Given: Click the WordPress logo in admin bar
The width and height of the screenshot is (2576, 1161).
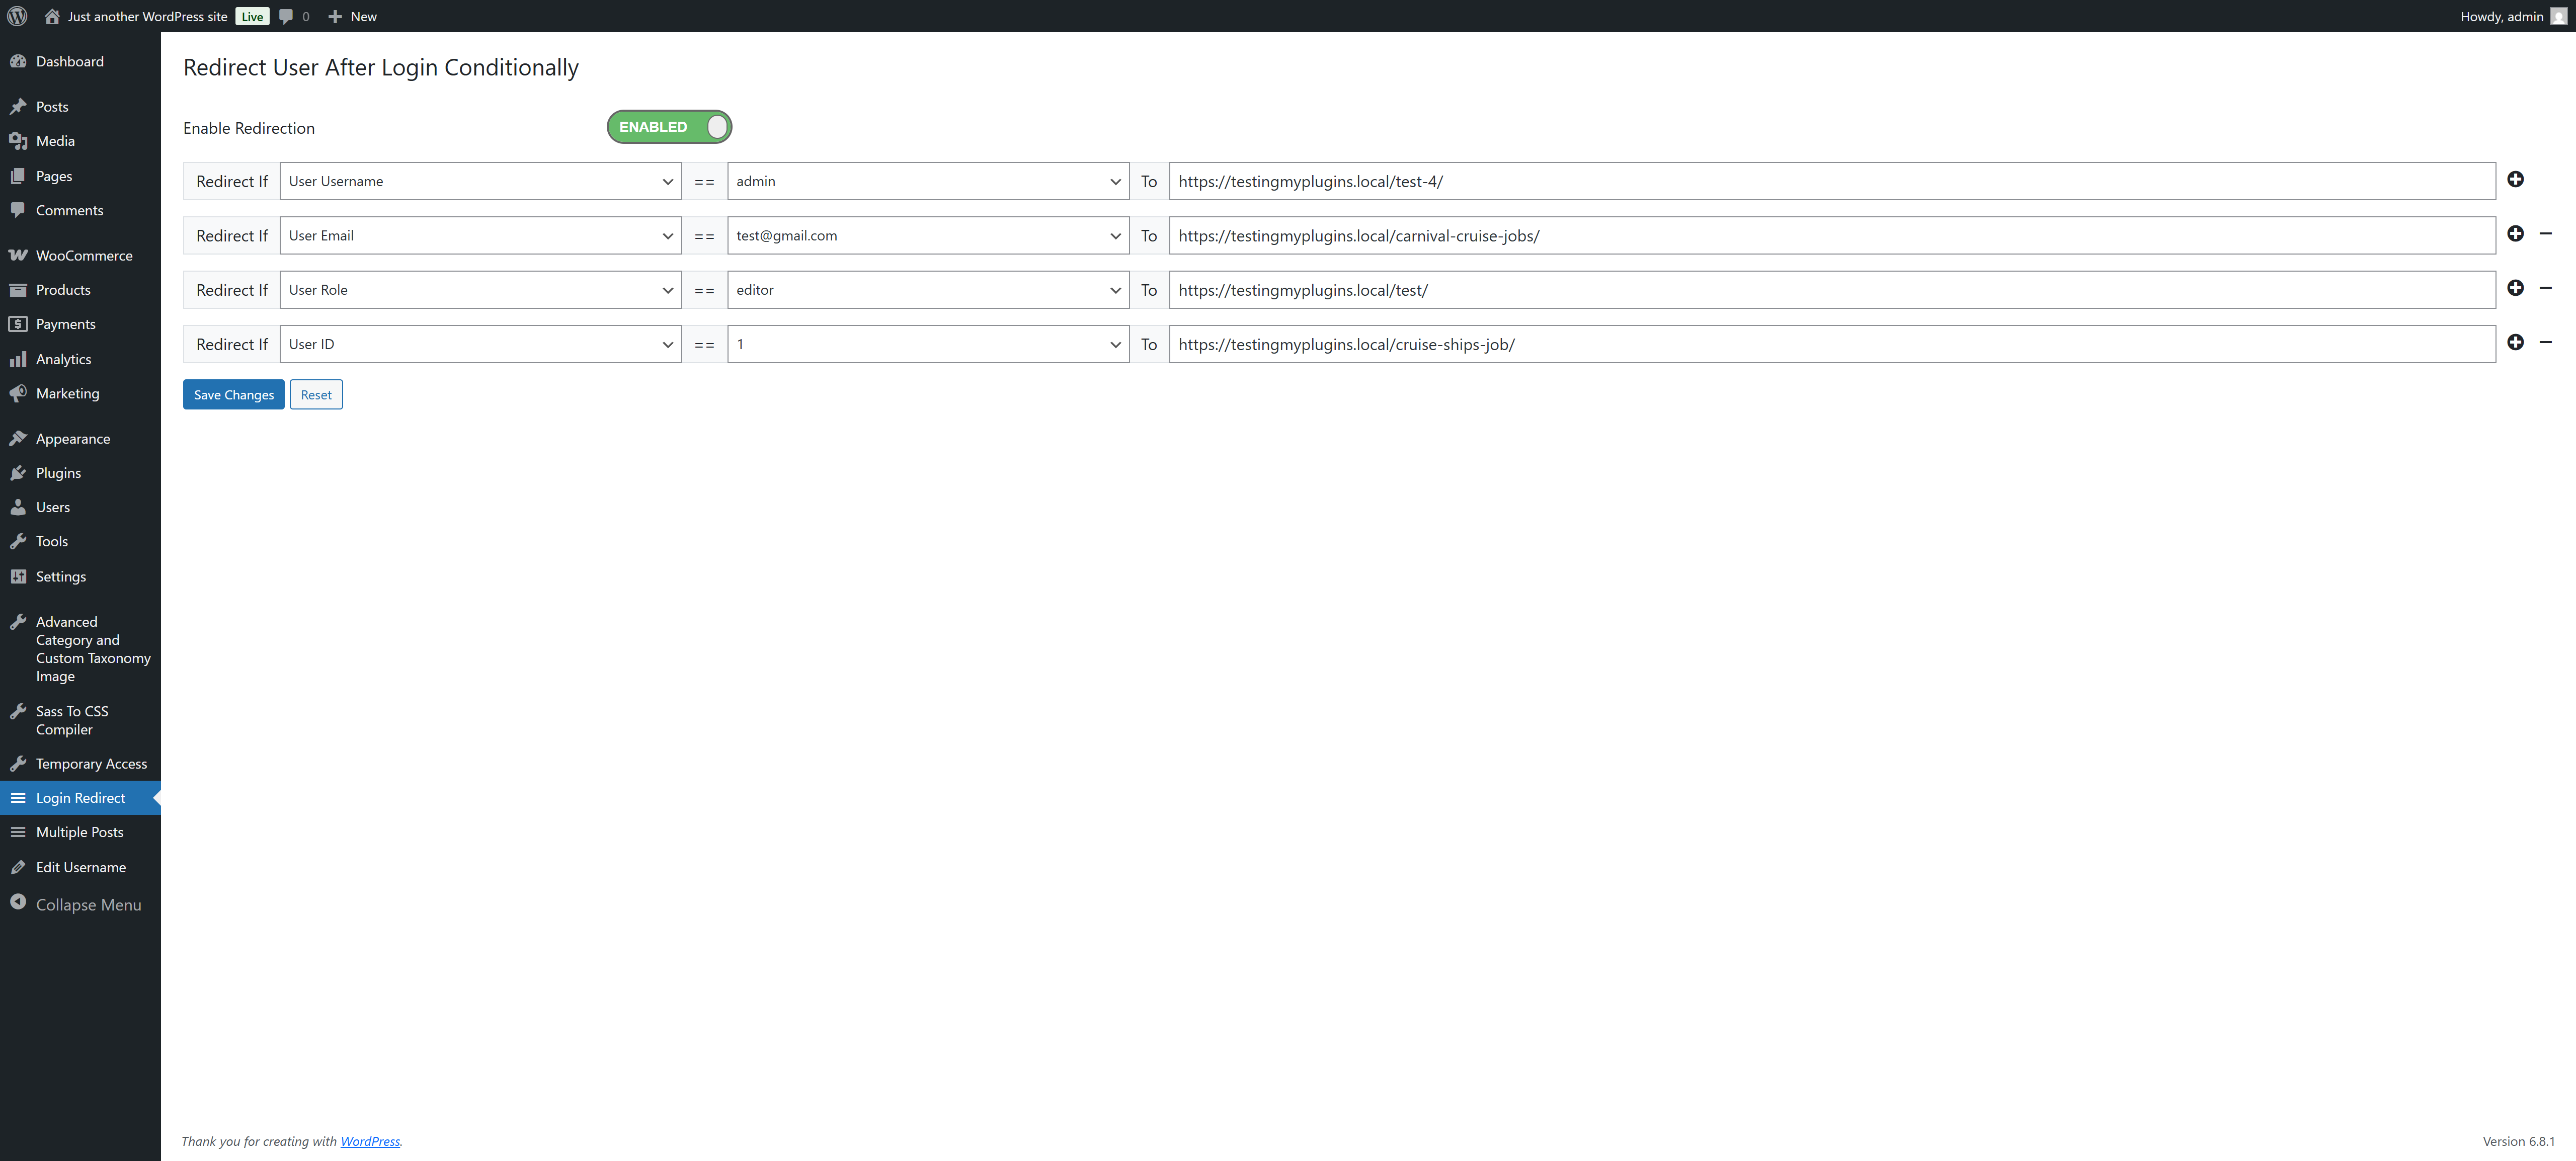Looking at the screenshot, I should point(17,16).
